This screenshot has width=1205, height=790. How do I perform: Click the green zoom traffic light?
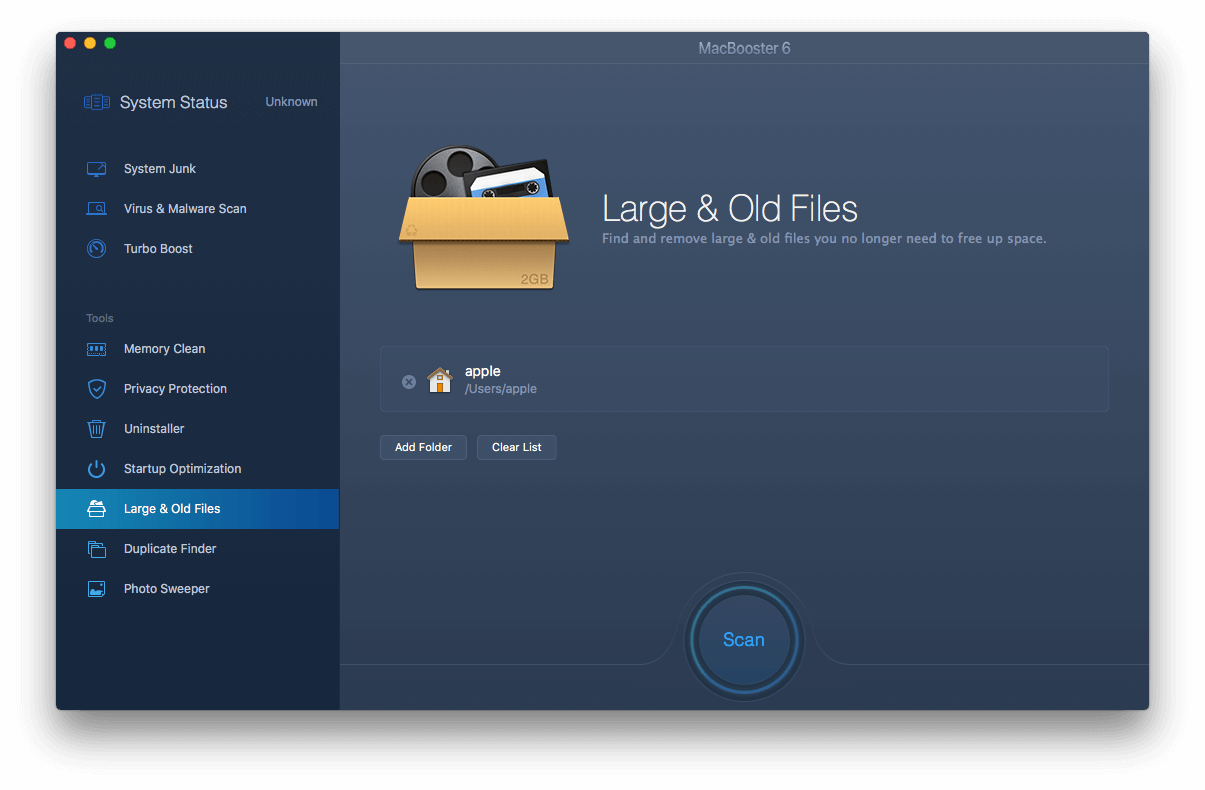pos(110,43)
